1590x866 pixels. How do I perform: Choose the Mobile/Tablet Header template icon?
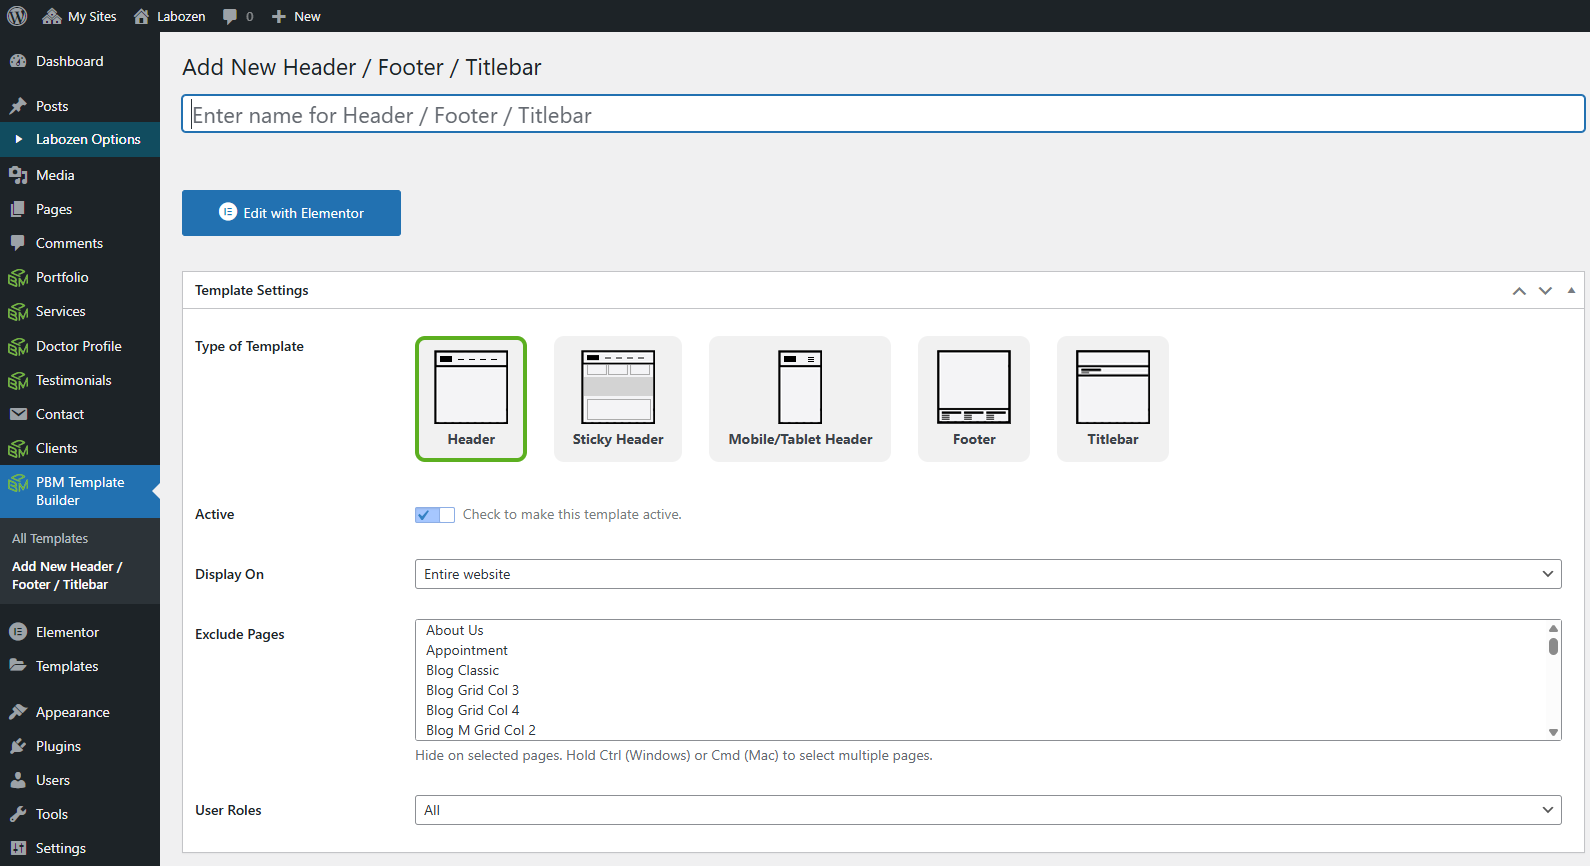click(800, 388)
